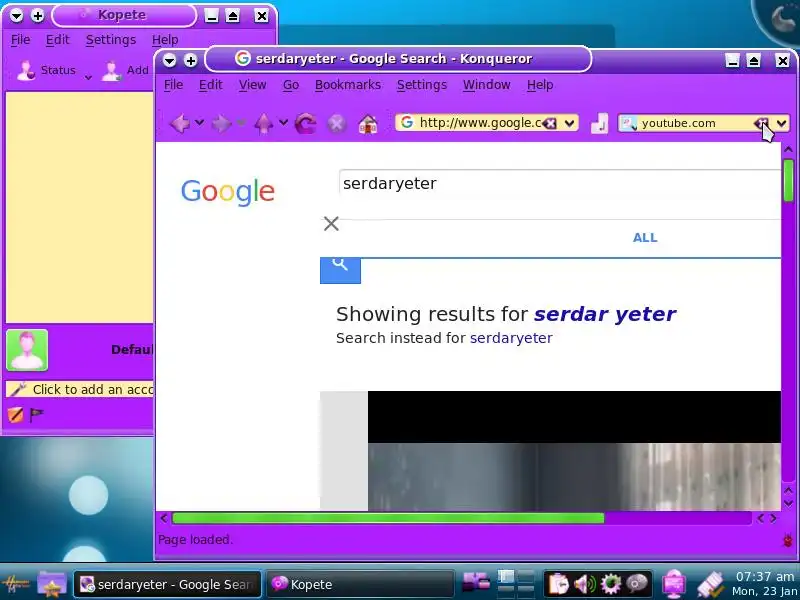Click the Forward navigation arrow
The width and height of the screenshot is (800, 600).
click(221, 123)
